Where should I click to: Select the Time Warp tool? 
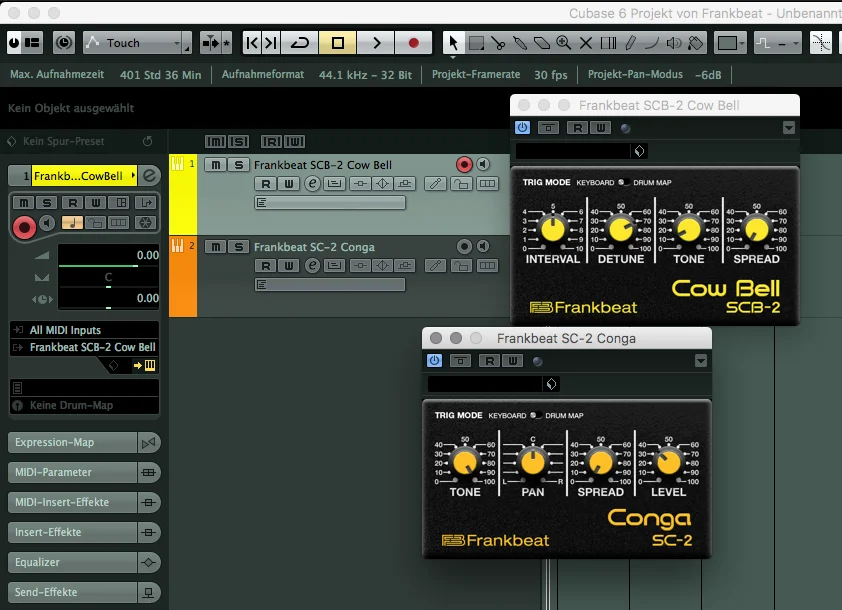pos(608,42)
